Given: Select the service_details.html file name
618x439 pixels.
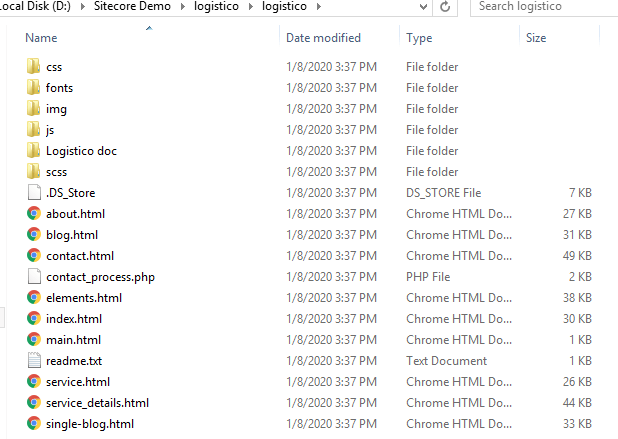Looking at the screenshot, I should pos(97,403).
